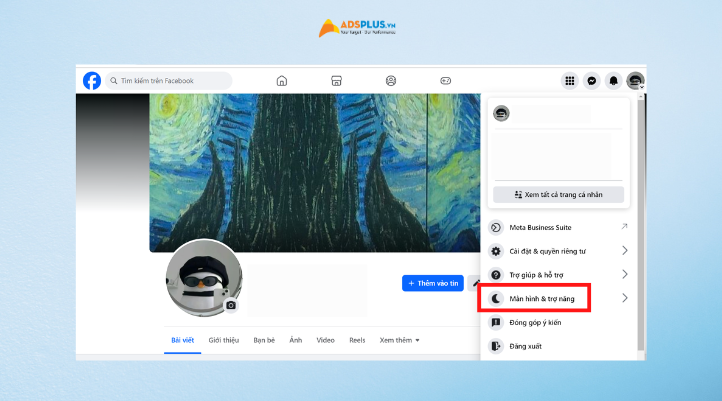
Task: Click the profile avatar in account menu
Action: point(501,113)
